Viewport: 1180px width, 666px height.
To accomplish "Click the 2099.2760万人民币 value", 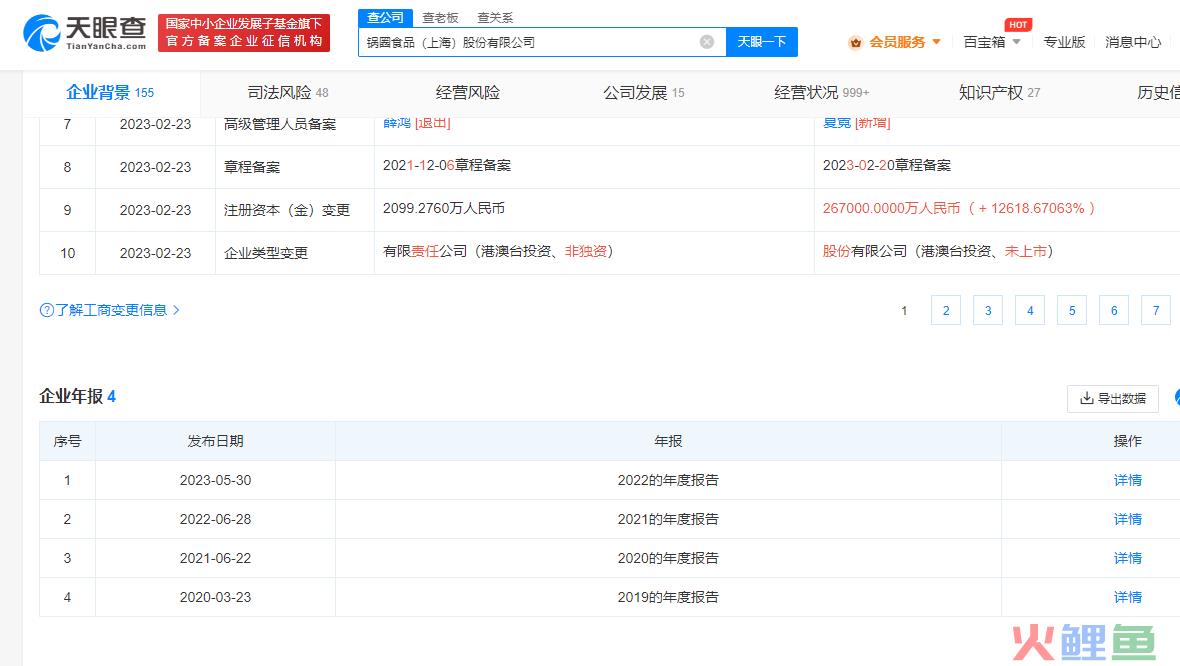I will (444, 208).
